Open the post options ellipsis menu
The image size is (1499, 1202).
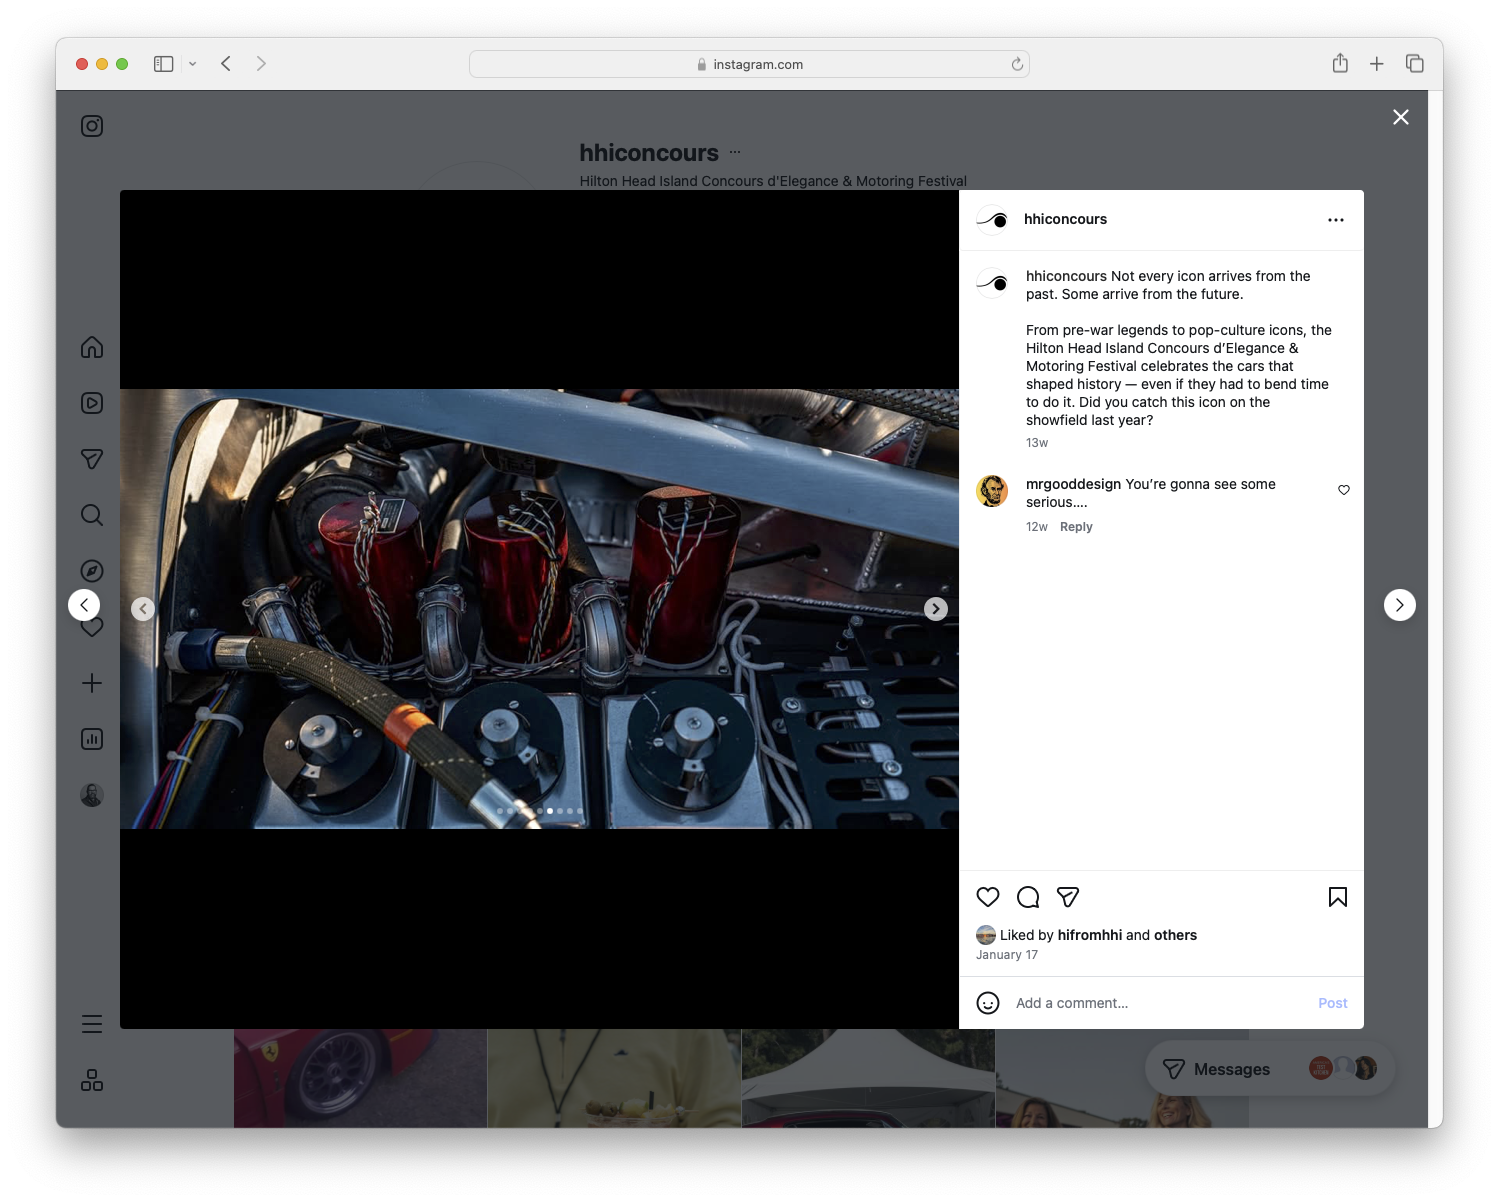pyautogui.click(x=1336, y=219)
